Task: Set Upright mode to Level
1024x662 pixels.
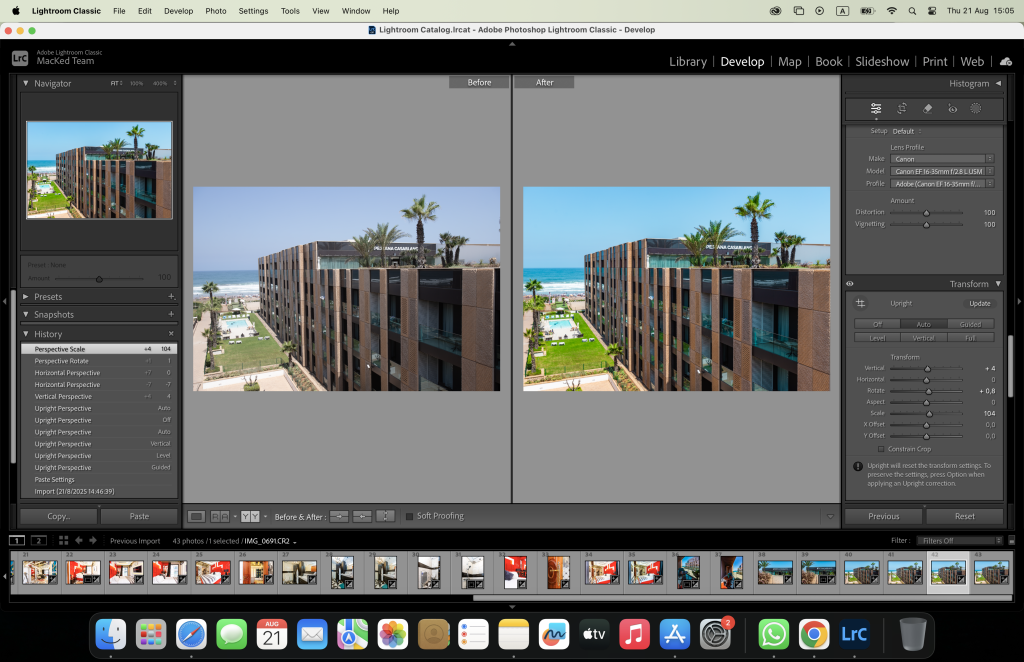Action: [877, 338]
